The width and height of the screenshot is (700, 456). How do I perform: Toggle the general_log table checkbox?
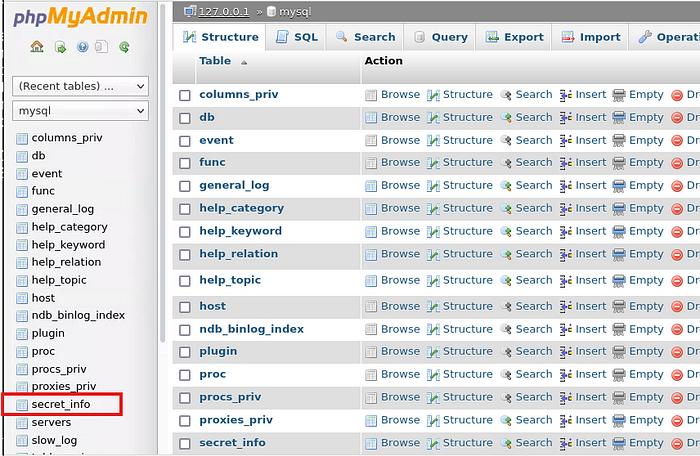click(x=185, y=186)
